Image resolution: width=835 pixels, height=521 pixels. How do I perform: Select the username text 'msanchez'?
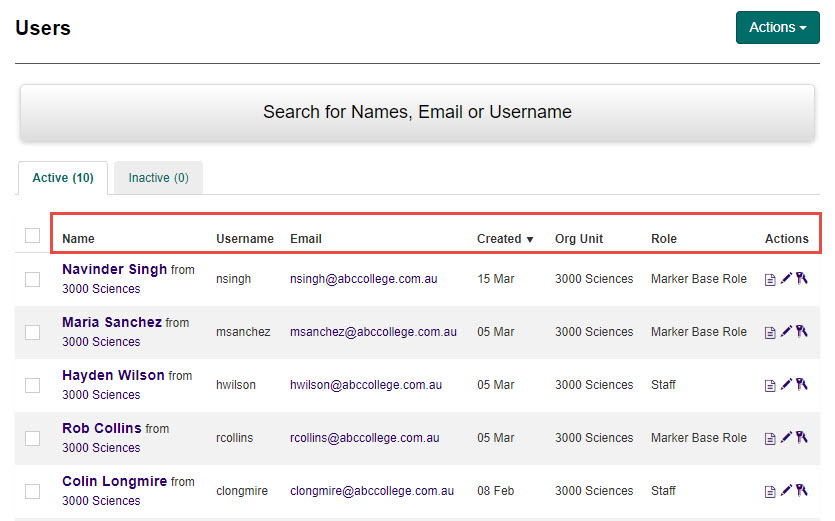click(x=243, y=332)
